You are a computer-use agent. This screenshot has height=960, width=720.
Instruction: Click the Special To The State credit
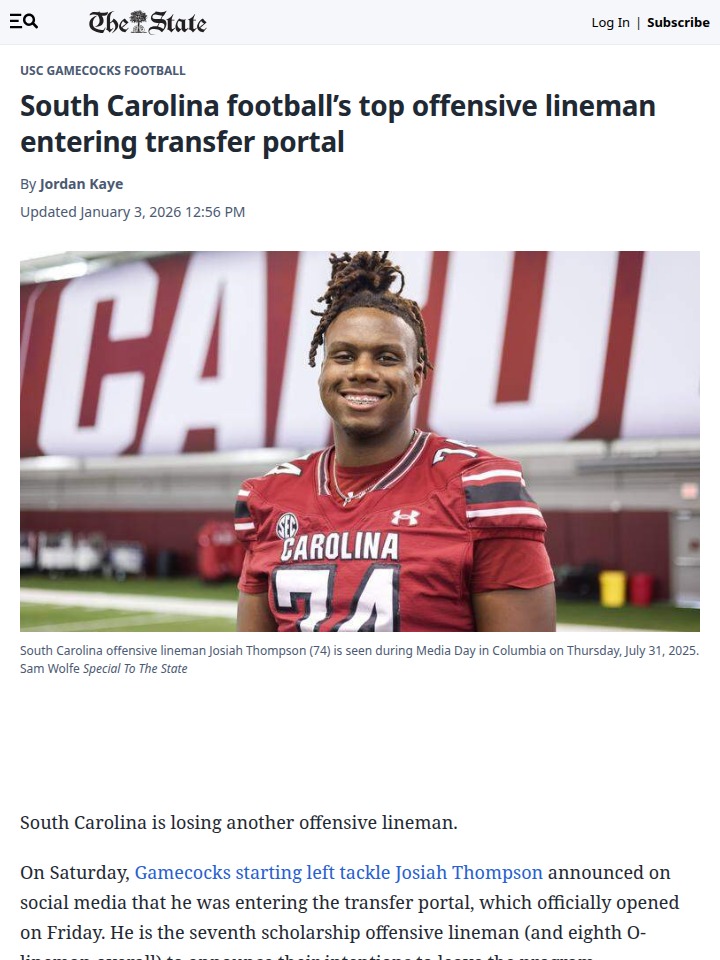pyautogui.click(x=135, y=669)
